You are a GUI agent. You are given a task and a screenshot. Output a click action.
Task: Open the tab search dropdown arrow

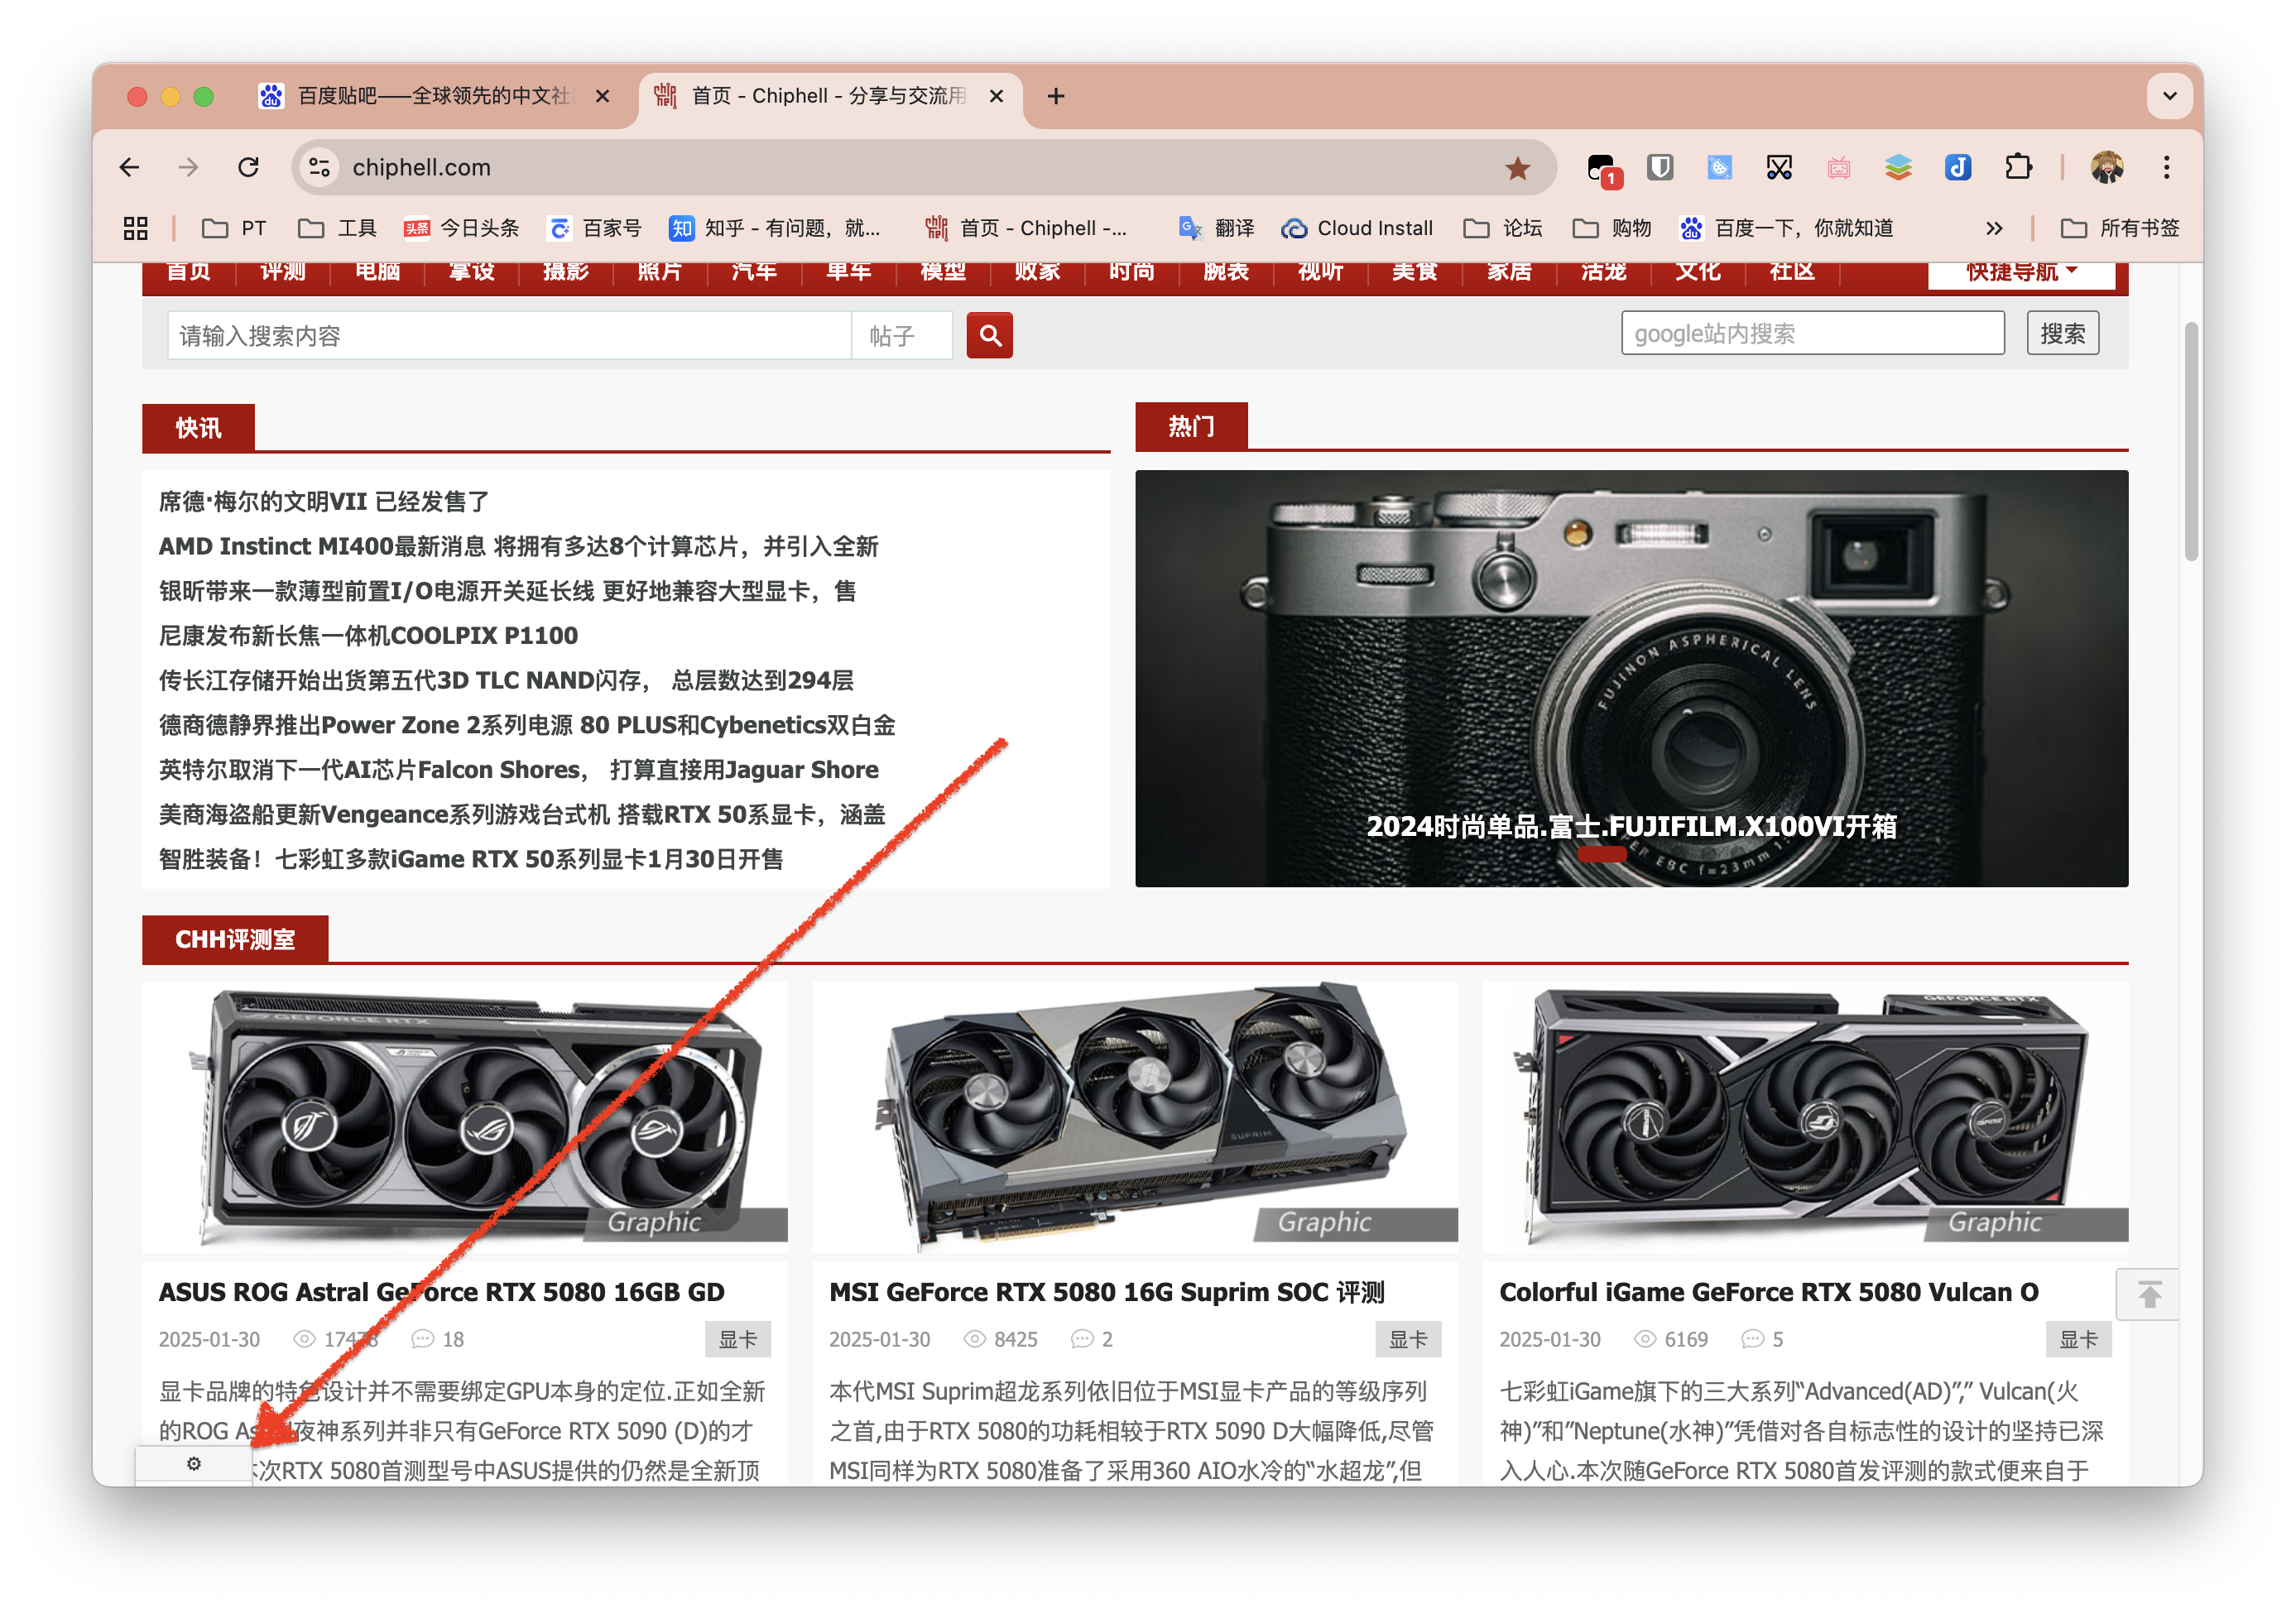click(2169, 96)
